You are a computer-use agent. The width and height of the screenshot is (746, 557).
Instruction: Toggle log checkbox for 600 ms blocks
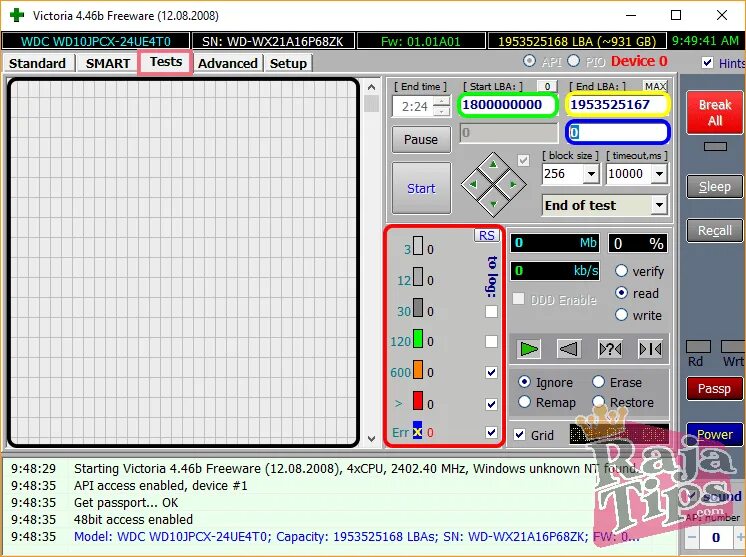pos(491,372)
